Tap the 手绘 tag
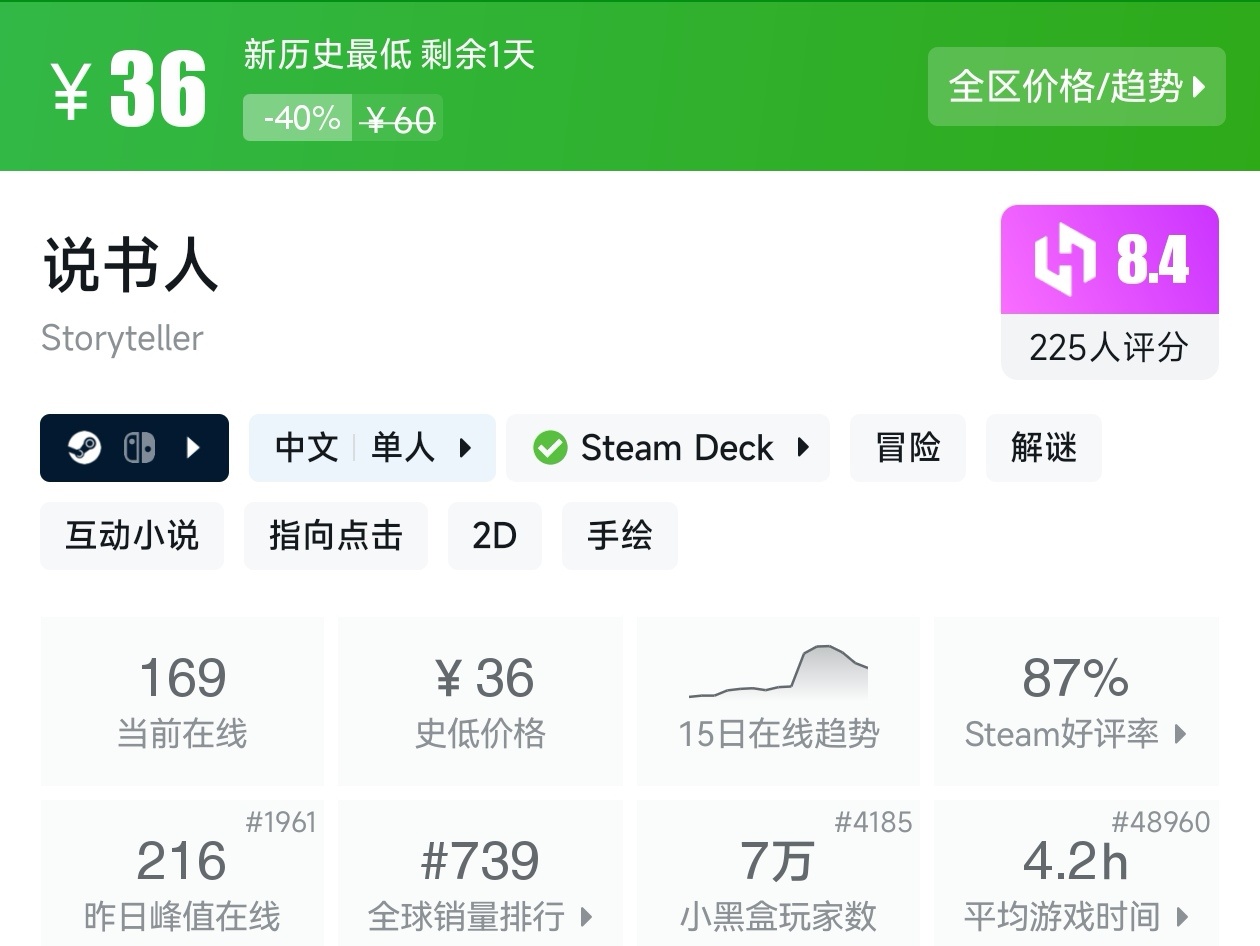 [x=619, y=536]
